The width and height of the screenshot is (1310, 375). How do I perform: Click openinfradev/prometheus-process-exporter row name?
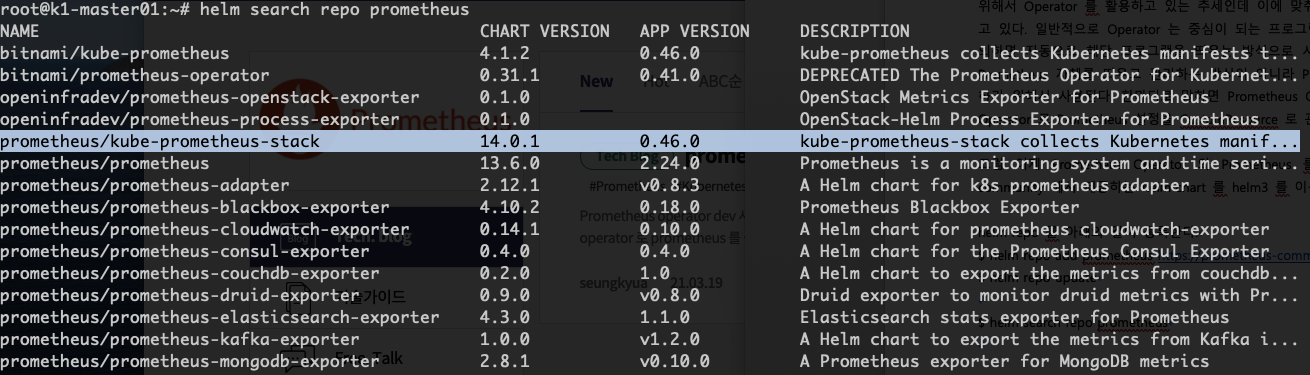coord(200,119)
